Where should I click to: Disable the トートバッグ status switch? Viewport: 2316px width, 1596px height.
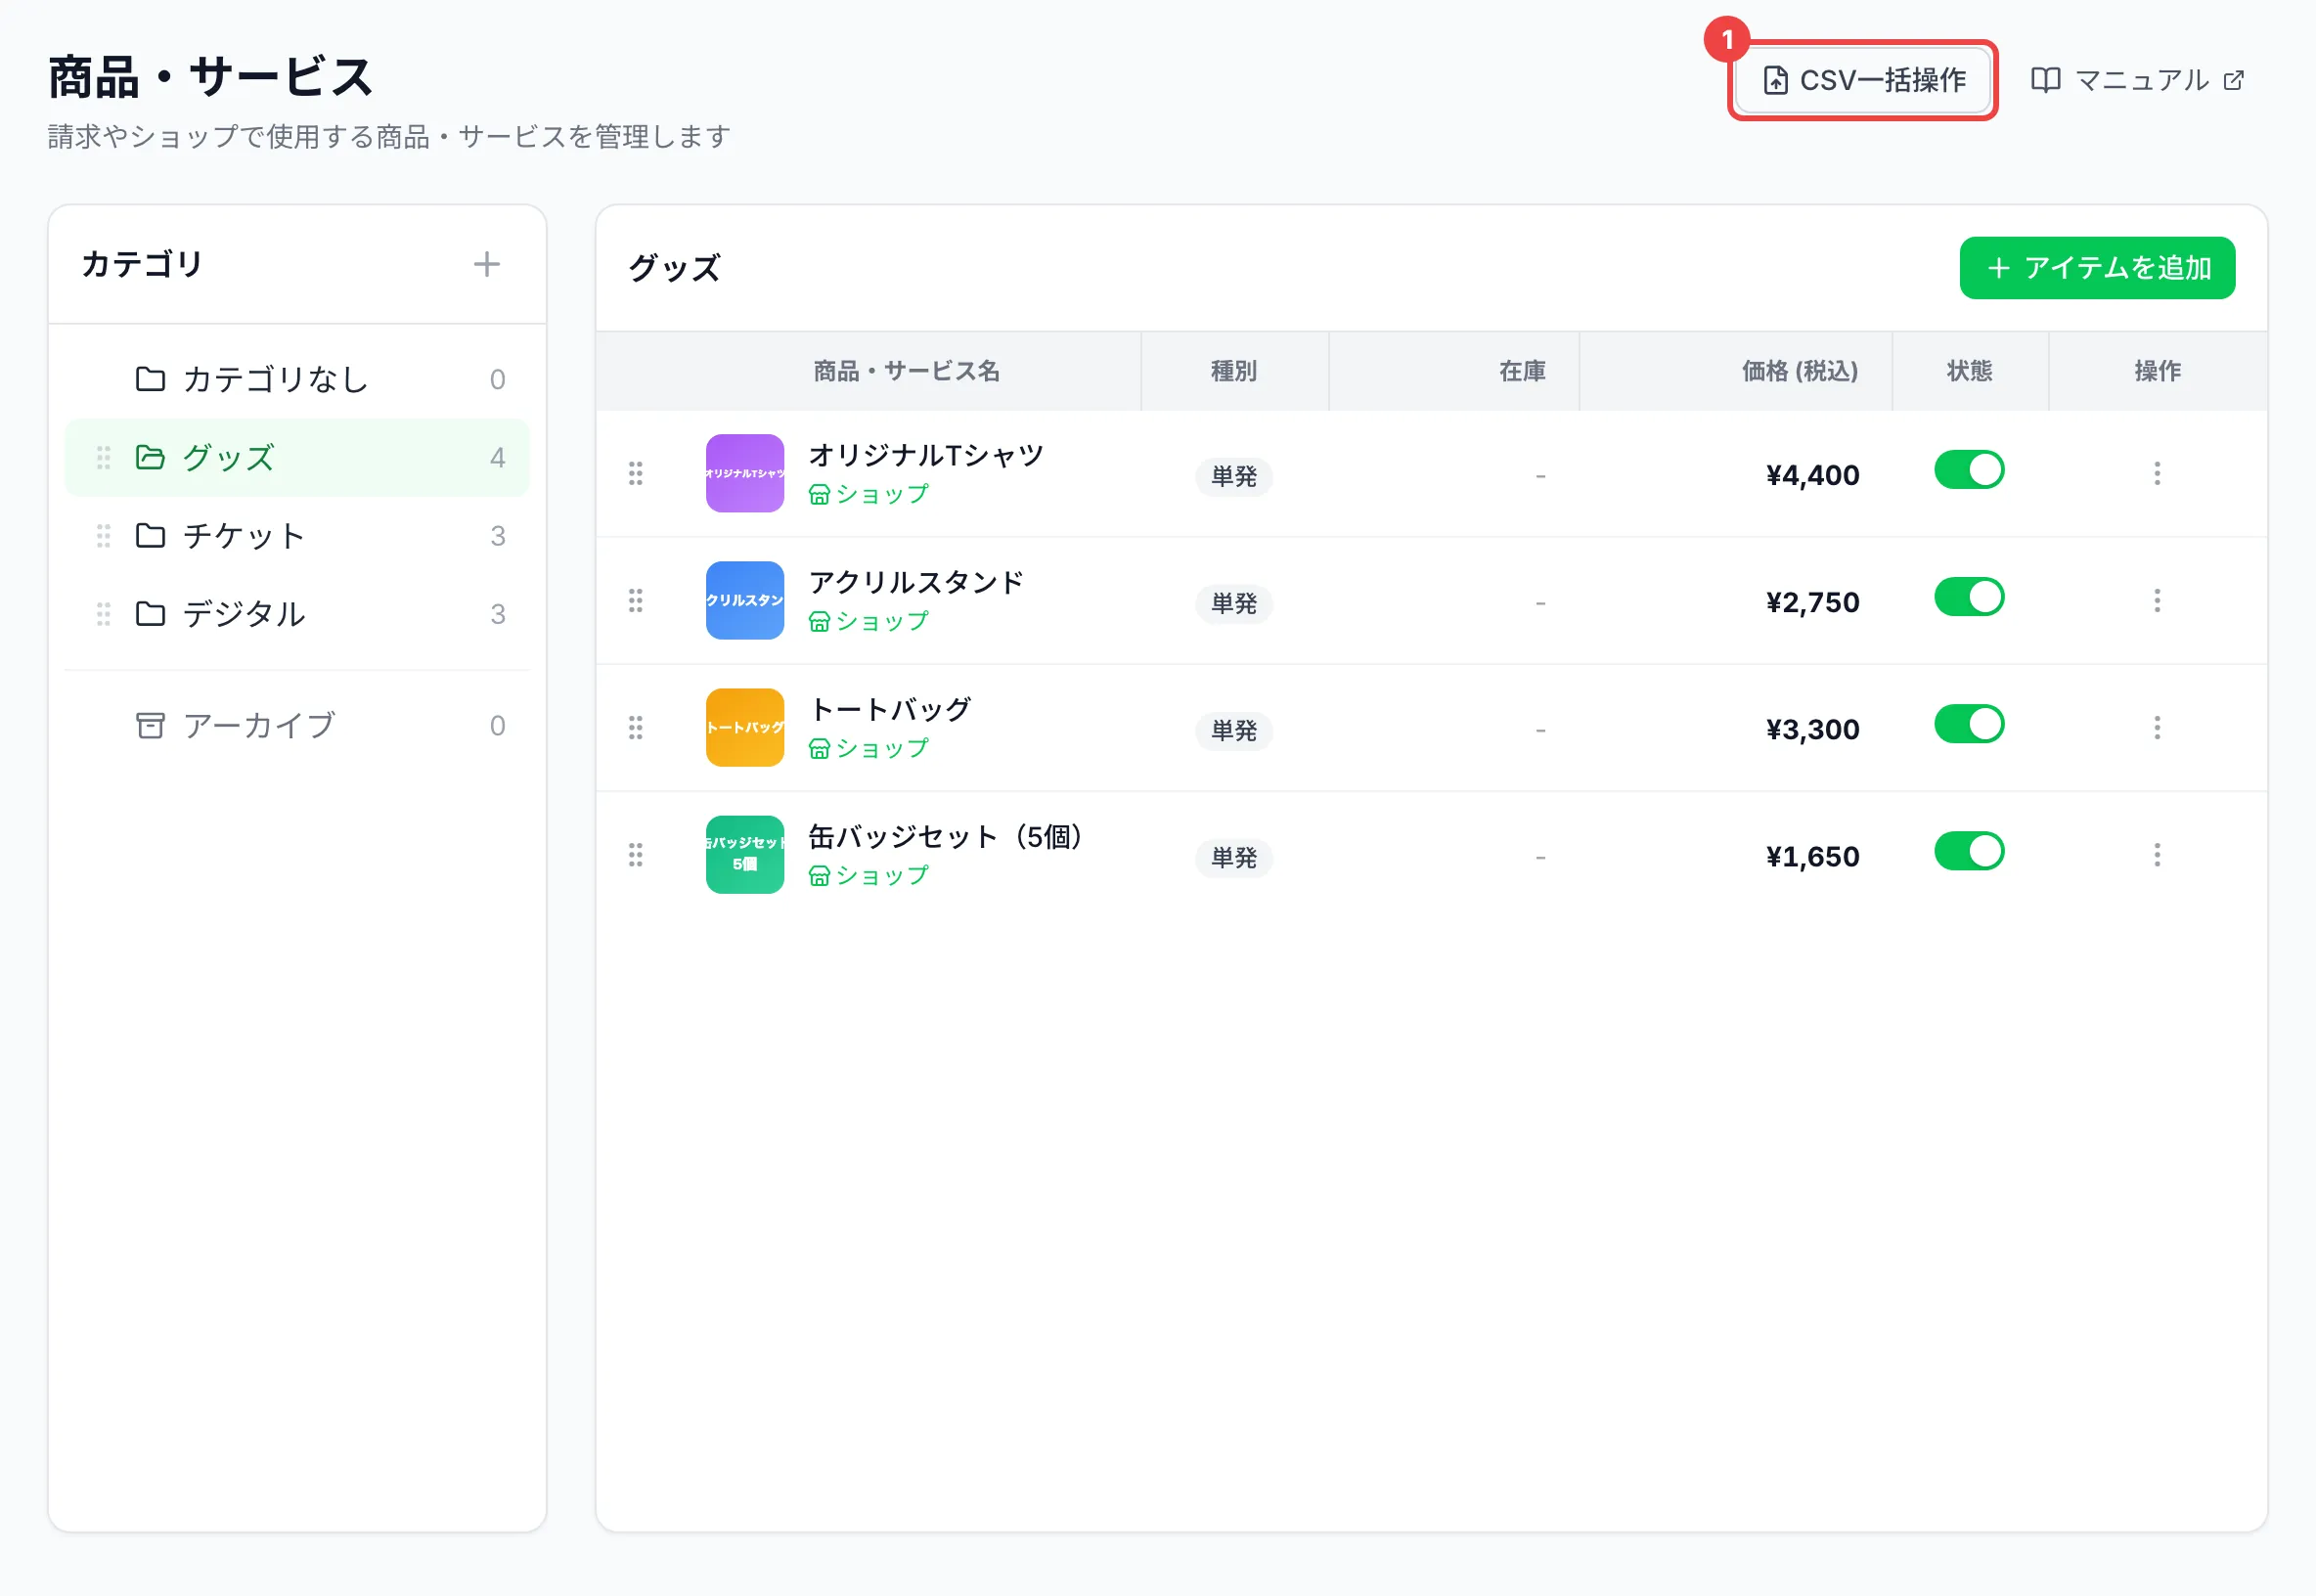tap(1969, 724)
